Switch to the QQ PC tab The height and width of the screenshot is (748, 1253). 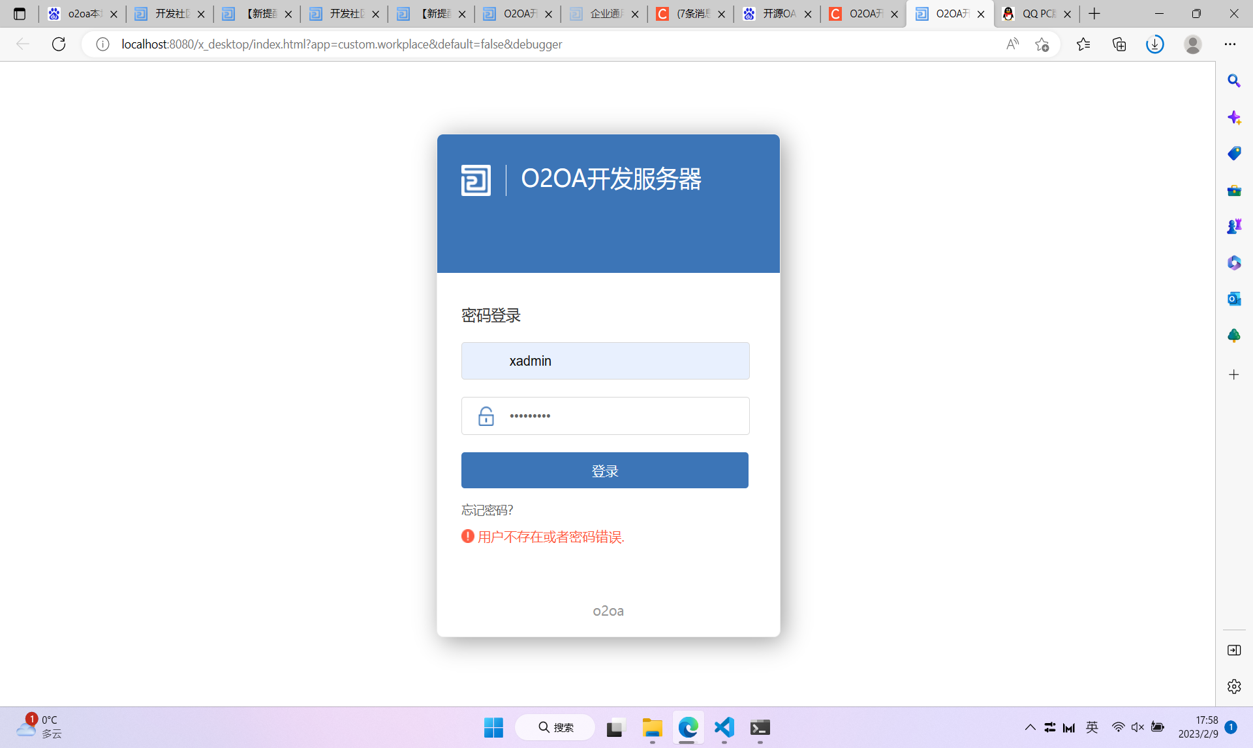[1035, 15]
